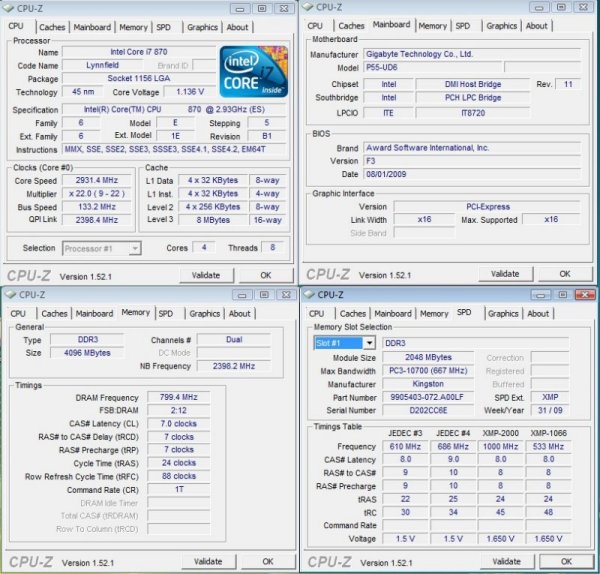Open SPD tab in top-right Mainboard window

(x=463, y=26)
